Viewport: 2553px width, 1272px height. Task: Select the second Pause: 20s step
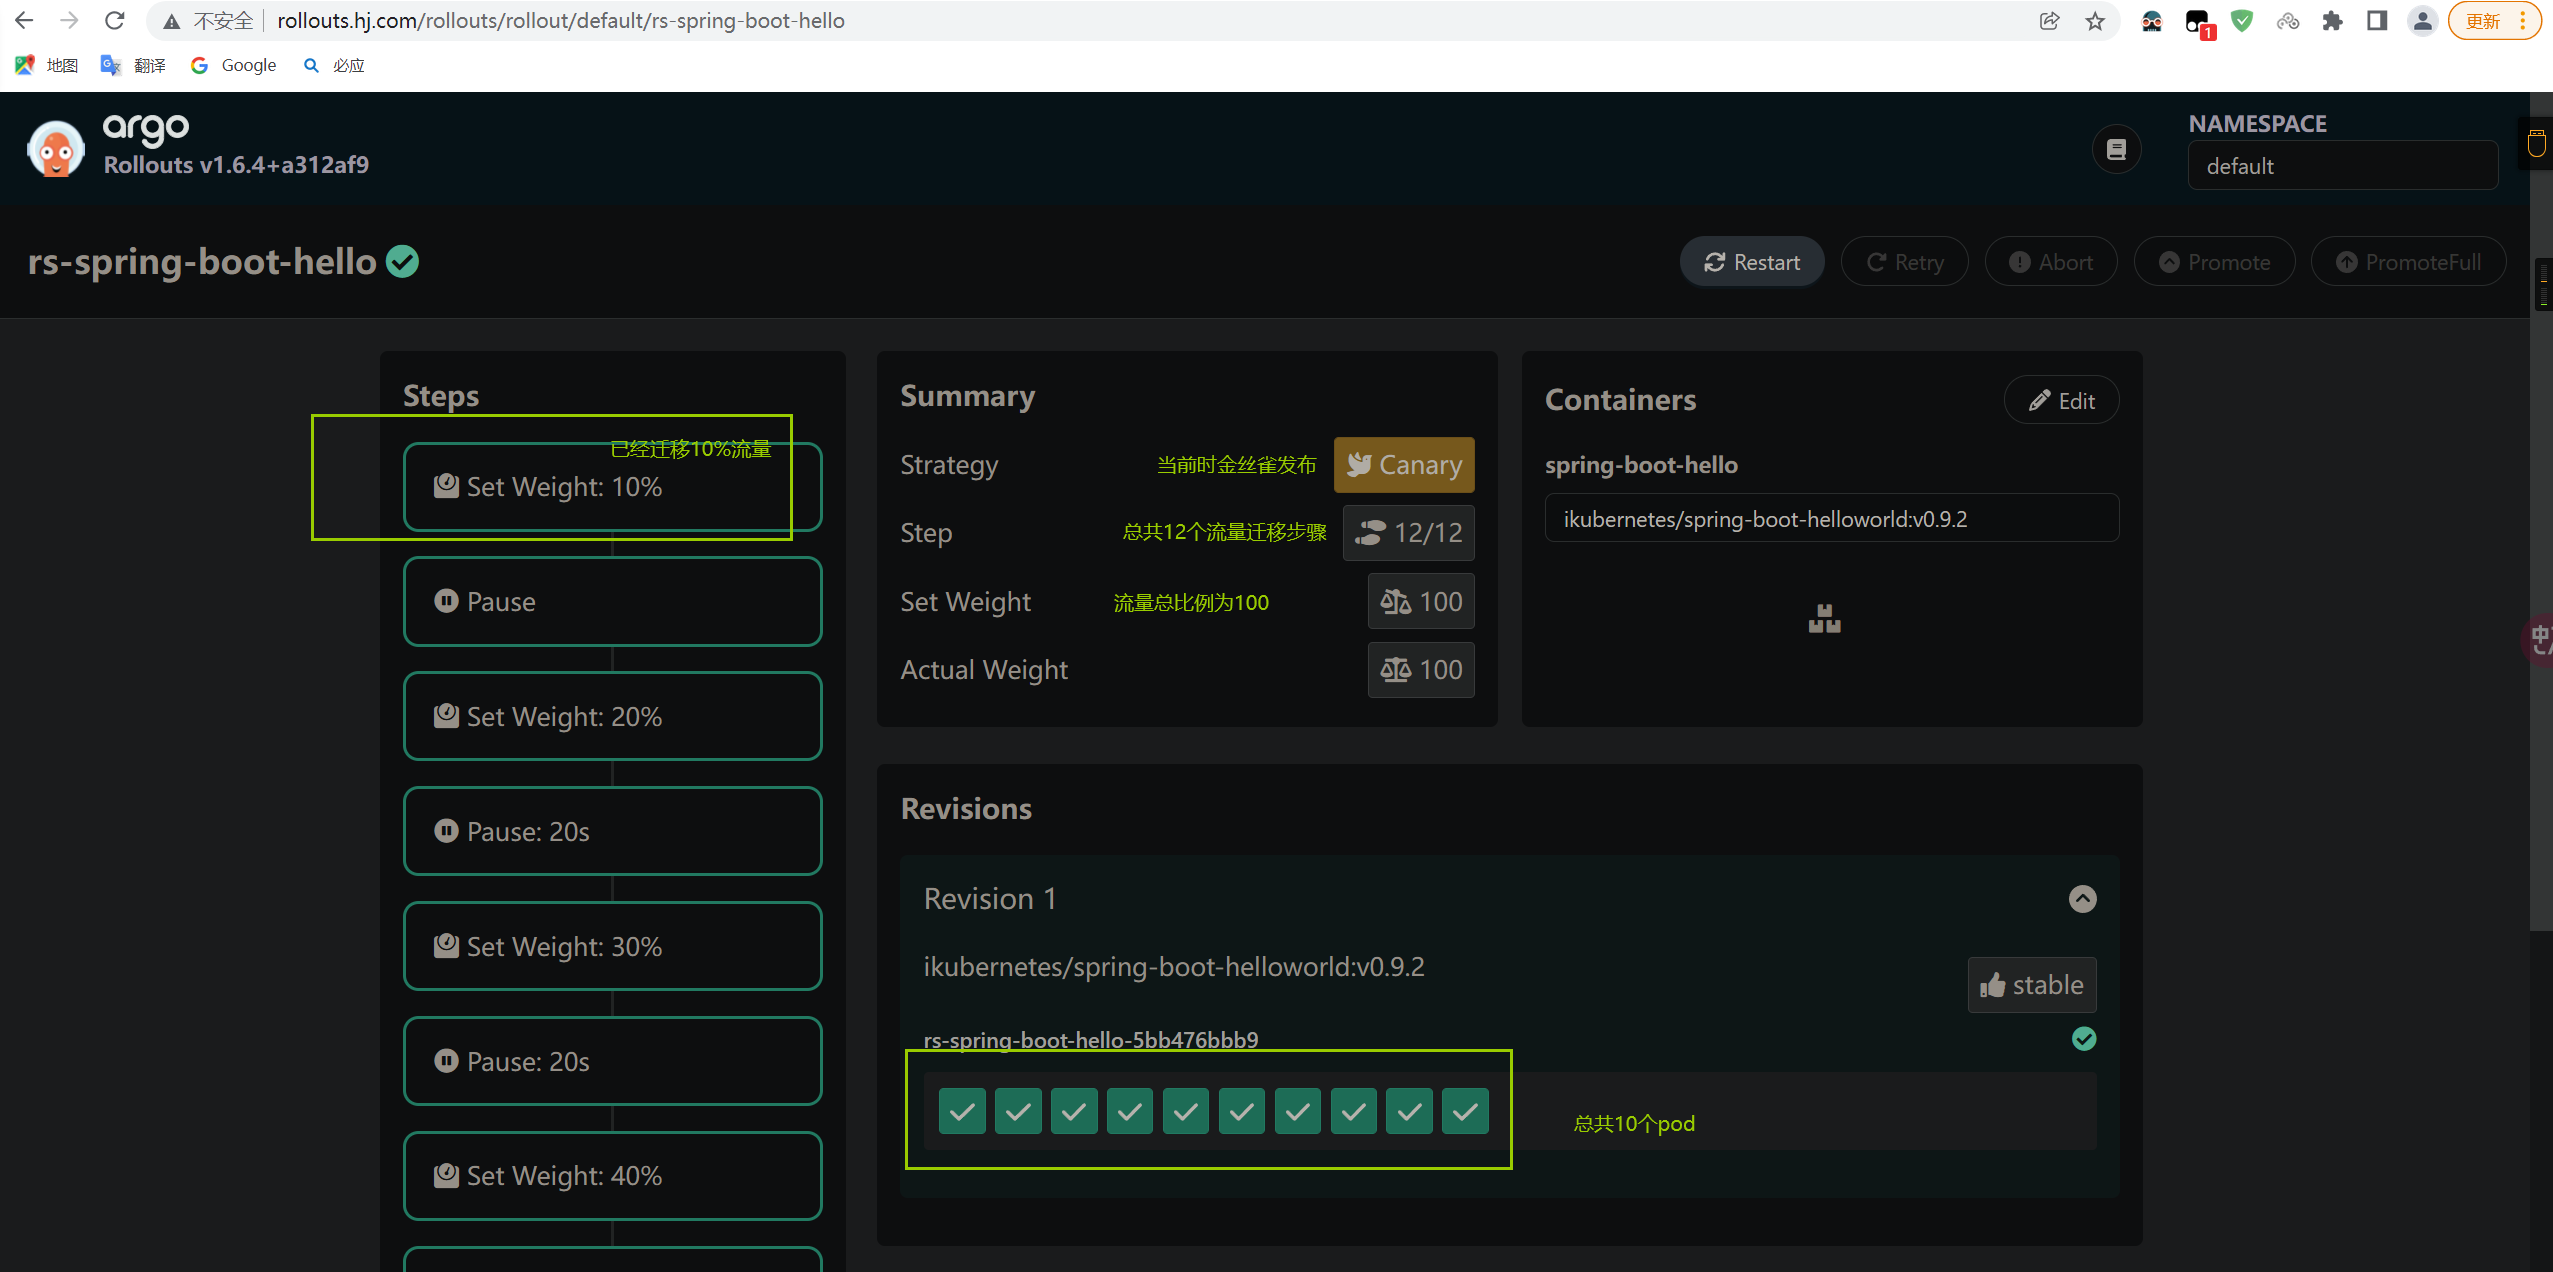coord(612,1061)
